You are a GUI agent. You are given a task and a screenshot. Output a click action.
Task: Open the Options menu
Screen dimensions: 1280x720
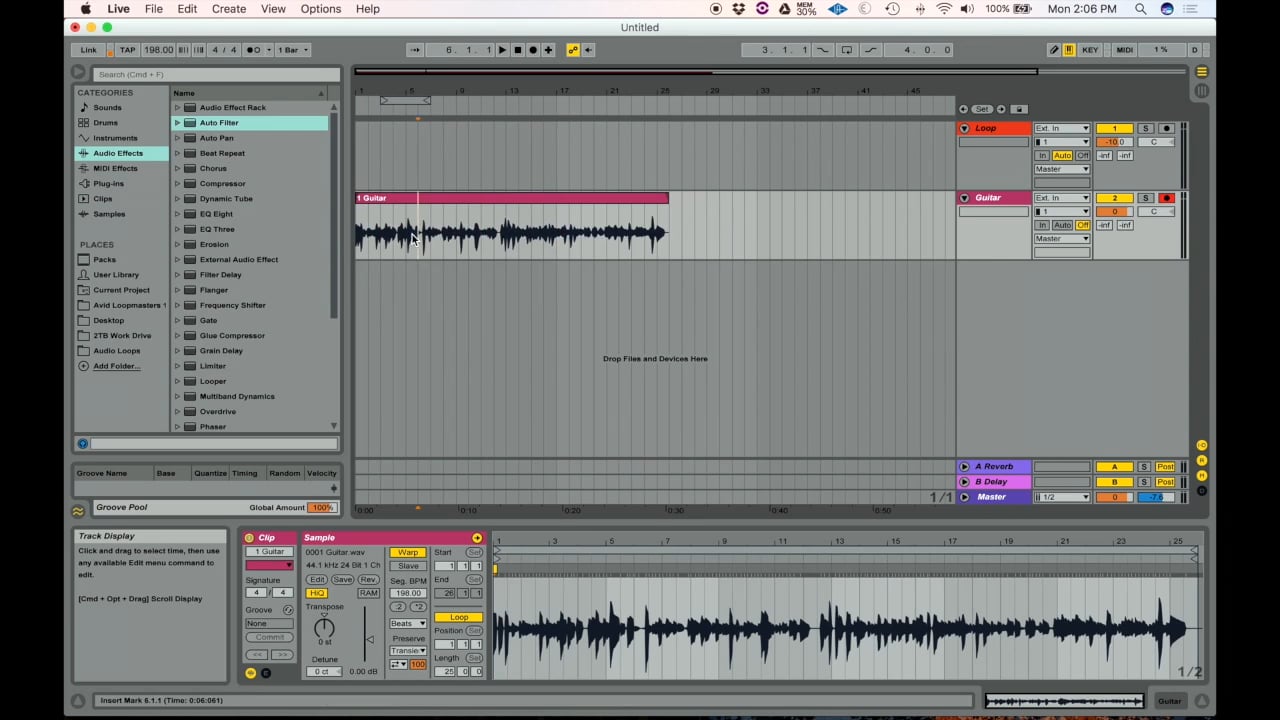320,9
